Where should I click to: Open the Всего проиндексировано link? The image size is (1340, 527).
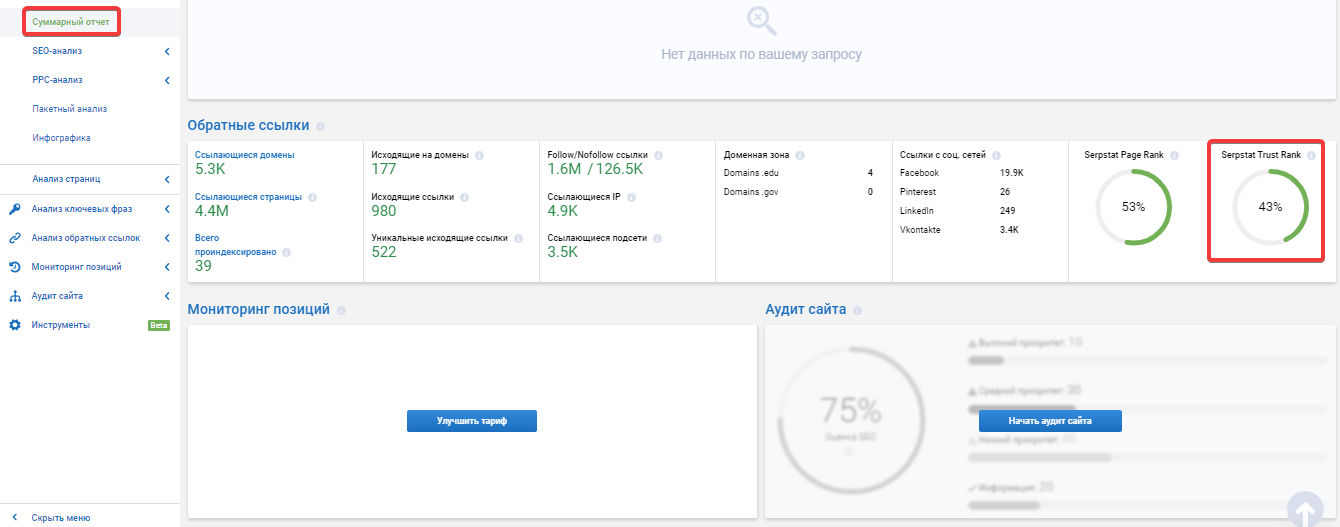(236, 246)
